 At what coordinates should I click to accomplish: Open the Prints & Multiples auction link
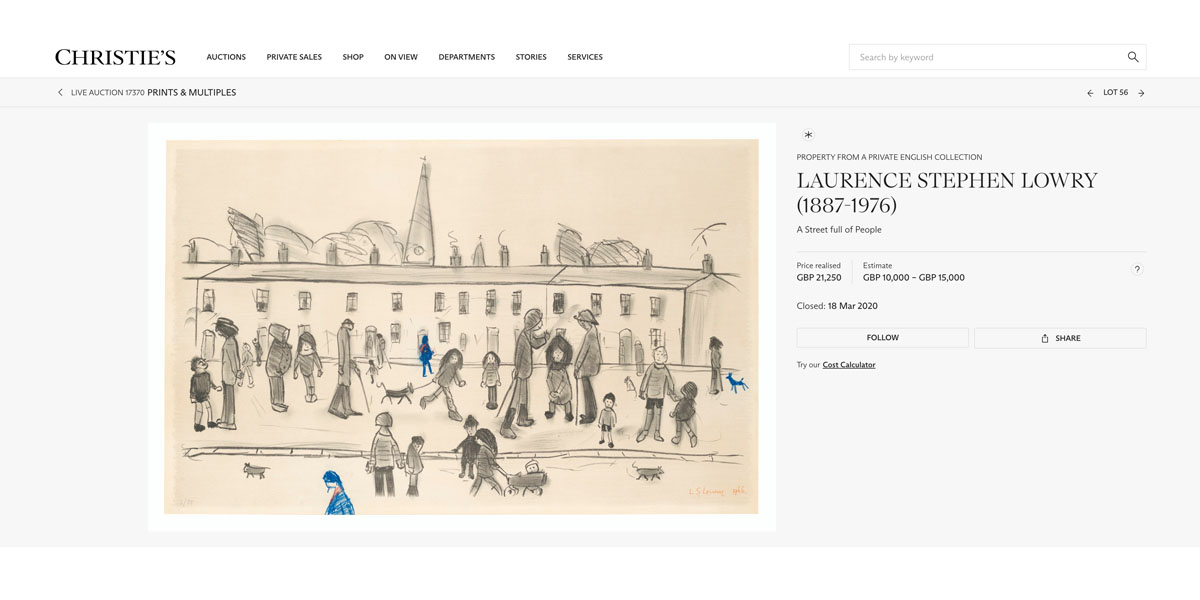(x=192, y=93)
